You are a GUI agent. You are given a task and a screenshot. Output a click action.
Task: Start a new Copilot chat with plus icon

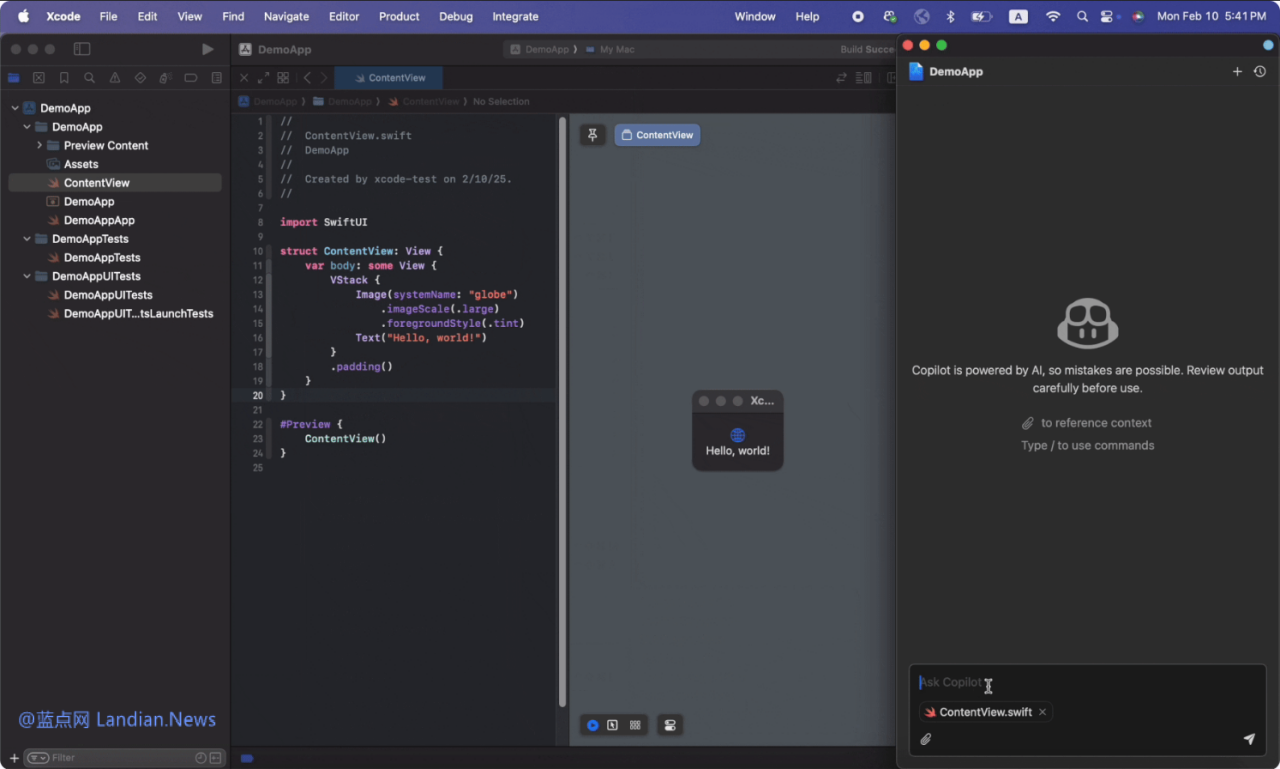pos(1237,71)
